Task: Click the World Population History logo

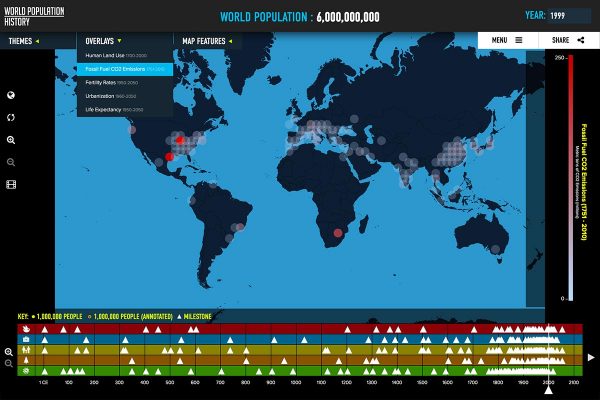Action: 34,16
